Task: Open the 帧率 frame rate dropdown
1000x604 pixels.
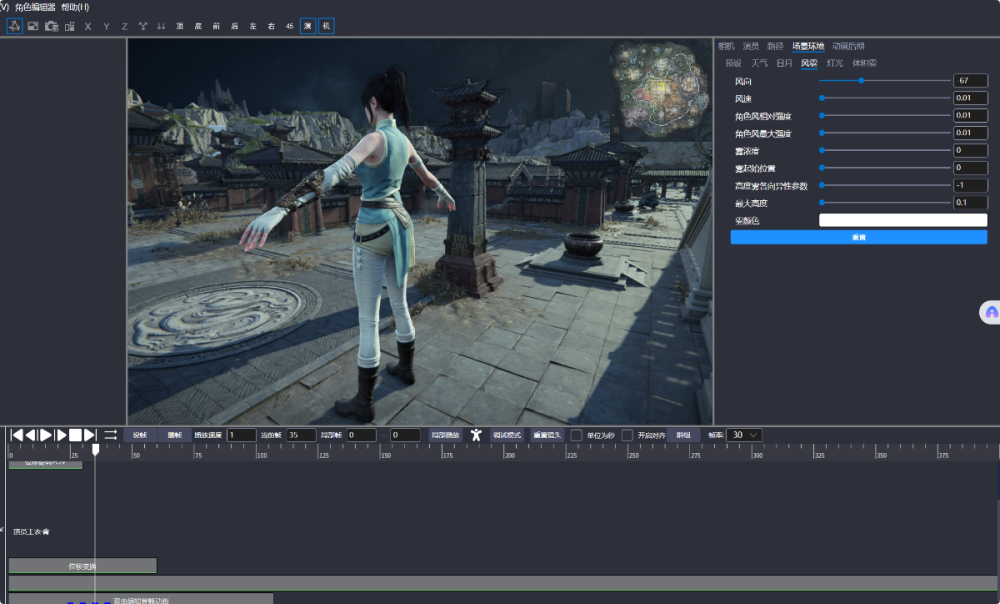Action: tap(745, 435)
